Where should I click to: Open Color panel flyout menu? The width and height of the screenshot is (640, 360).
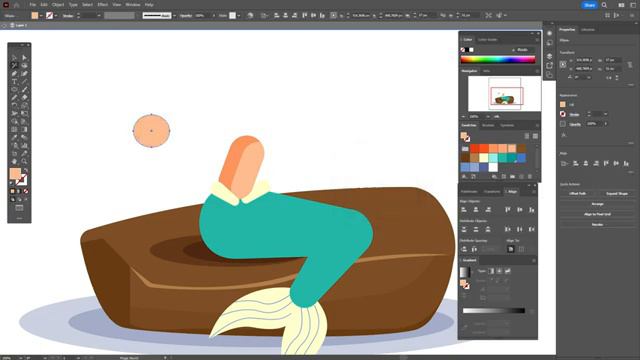538,40
